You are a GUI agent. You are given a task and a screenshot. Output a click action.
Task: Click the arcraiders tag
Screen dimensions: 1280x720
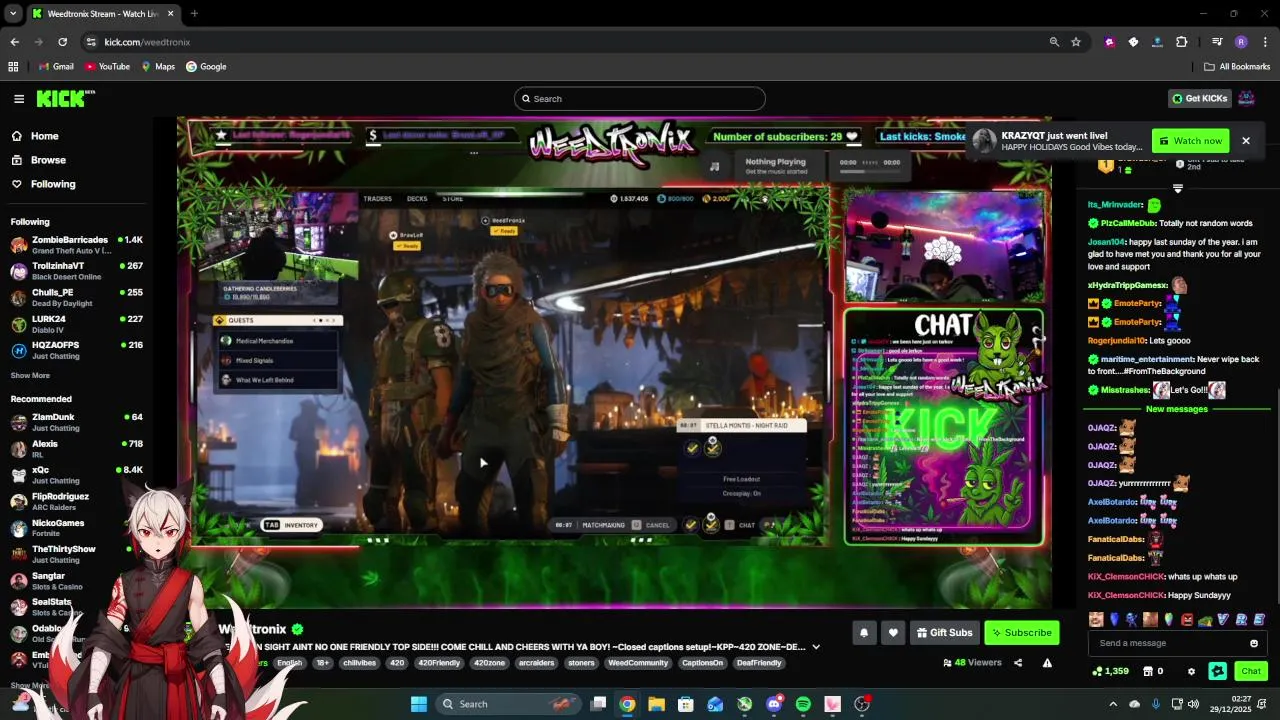tap(536, 663)
